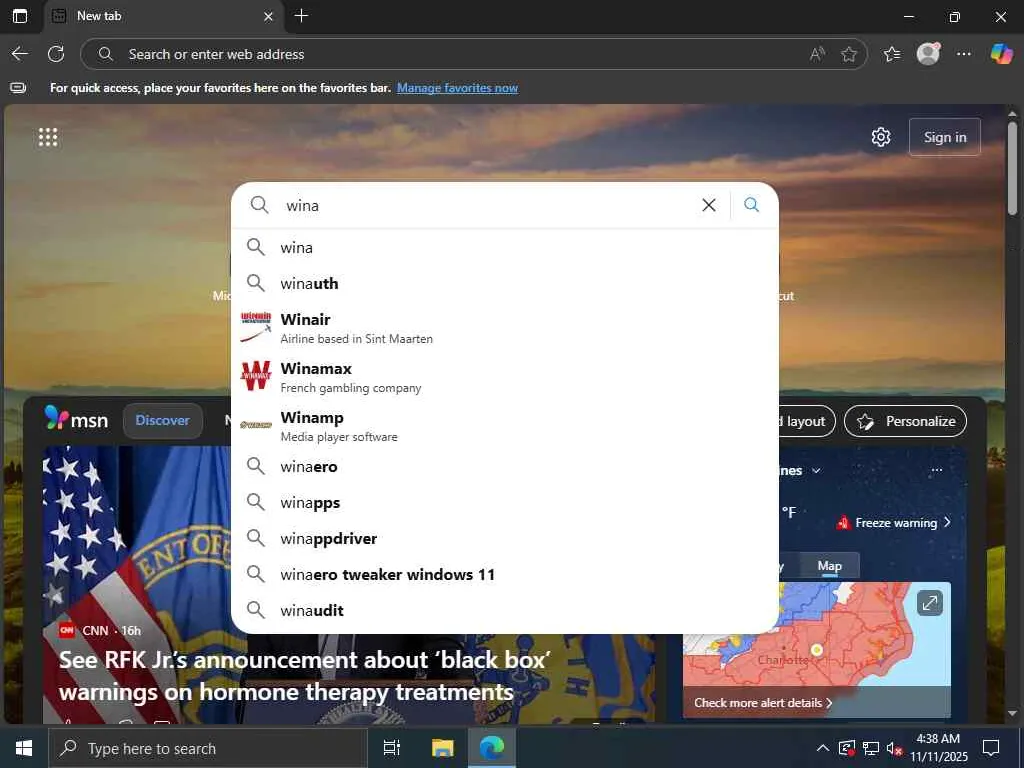Open the notifications action center icon

(x=991, y=748)
